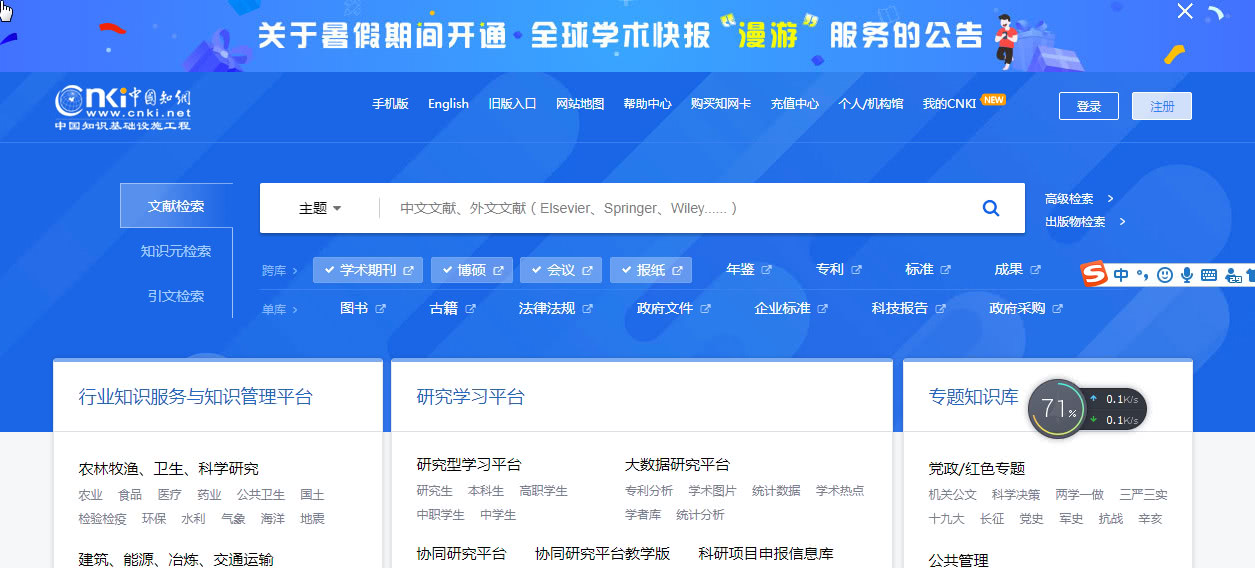This screenshot has width=1255, height=568.
Task: Open 专利分析 link
Action: (x=649, y=491)
